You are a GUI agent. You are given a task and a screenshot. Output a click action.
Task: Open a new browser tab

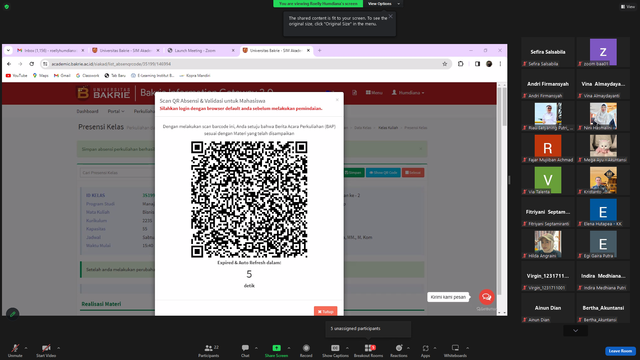(x=320, y=50)
